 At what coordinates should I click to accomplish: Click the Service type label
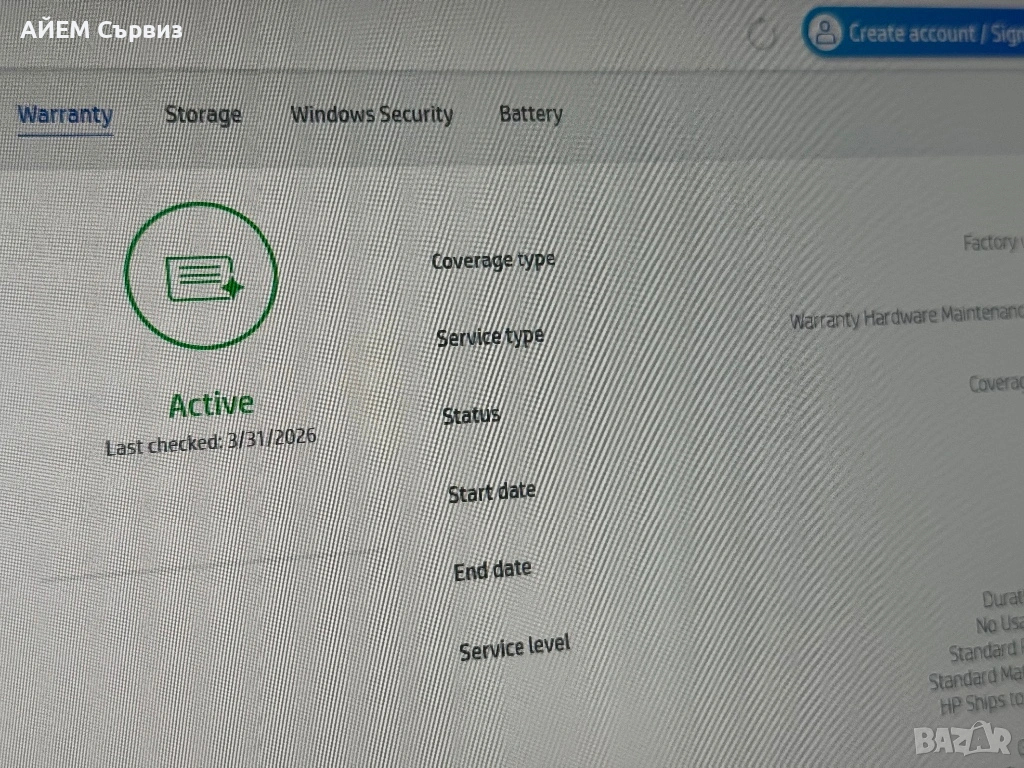pos(490,337)
